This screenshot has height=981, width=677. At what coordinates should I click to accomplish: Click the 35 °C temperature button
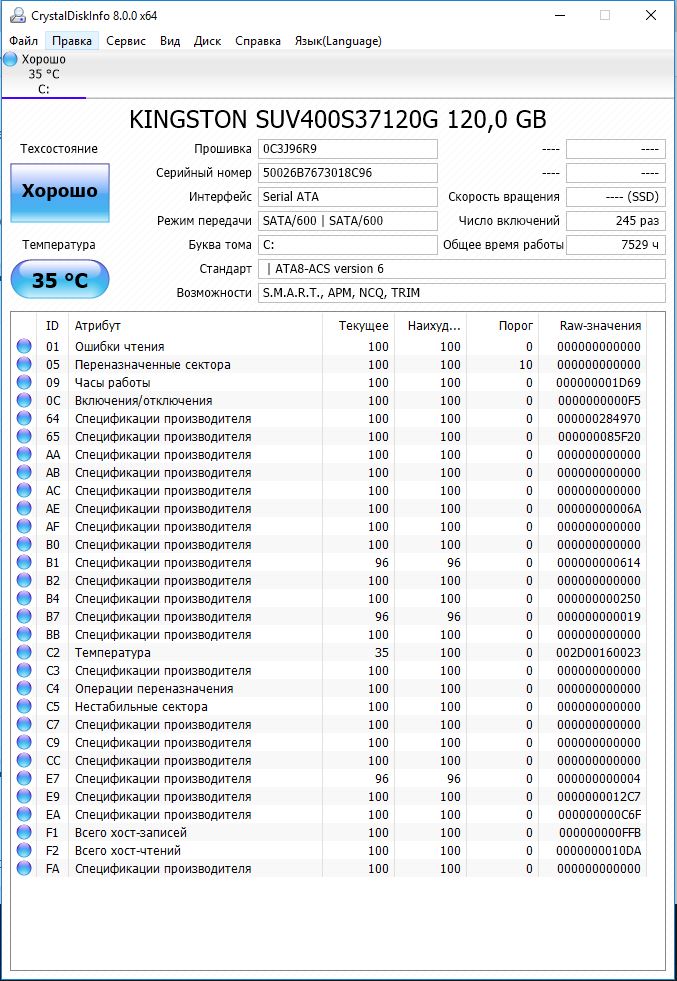coord(60,280)
